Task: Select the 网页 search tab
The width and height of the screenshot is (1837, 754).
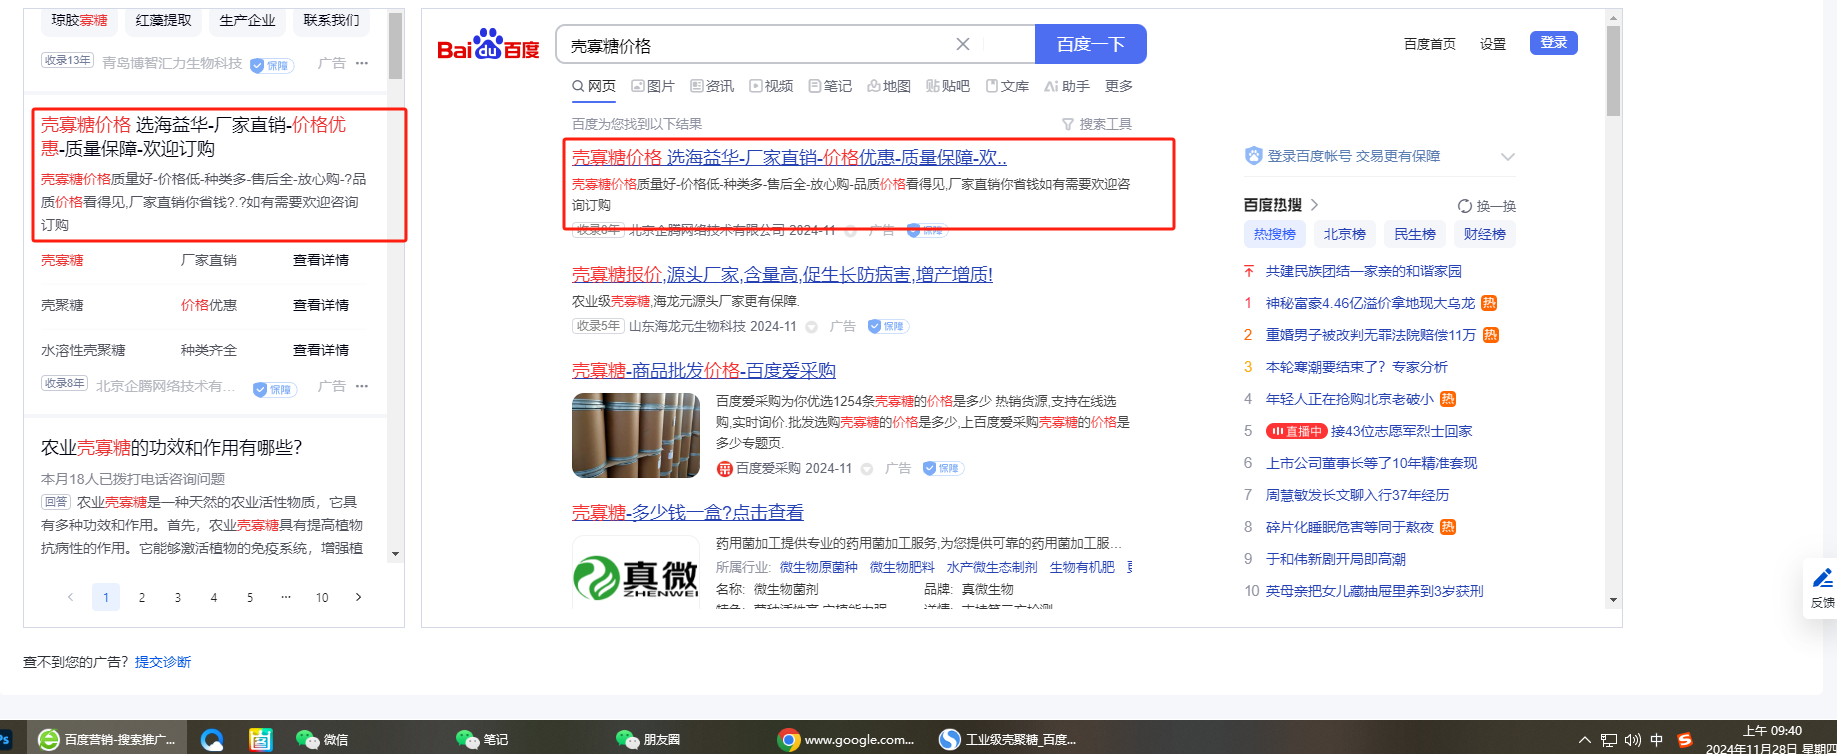Action: click(x=594, y=86)
